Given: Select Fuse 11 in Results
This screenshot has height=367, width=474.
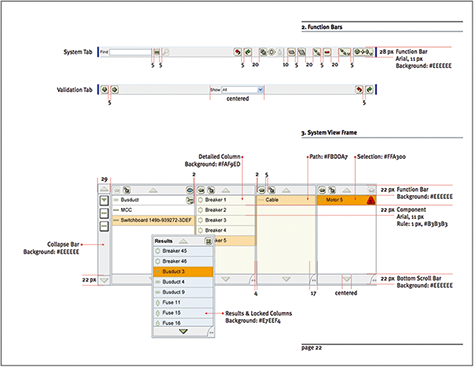Looking at the screenshot, I should coord(183,303).
